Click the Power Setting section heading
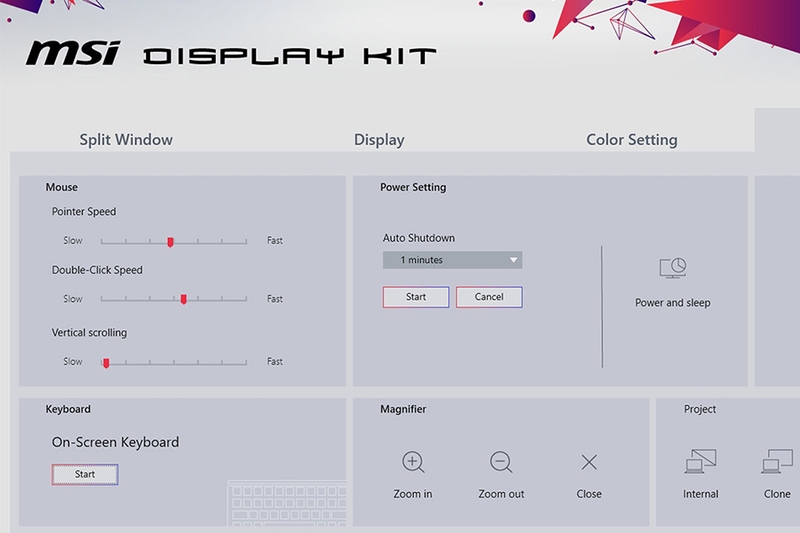This screenshot has width=800, height=533. click(x=413, y=187)
